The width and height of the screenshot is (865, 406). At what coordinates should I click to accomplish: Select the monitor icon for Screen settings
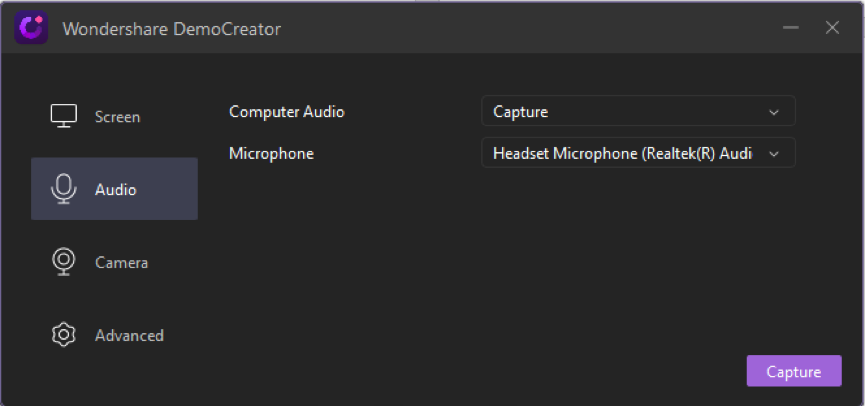tap(64, 116)
